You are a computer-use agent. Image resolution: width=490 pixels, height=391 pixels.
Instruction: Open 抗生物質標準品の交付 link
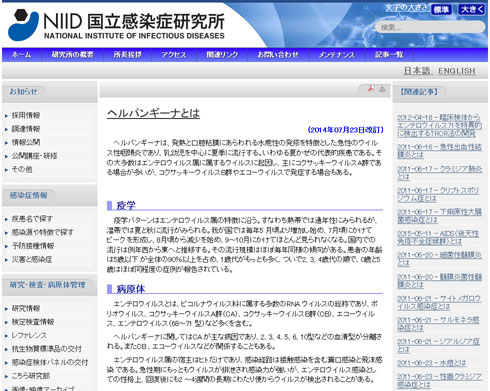46,349
